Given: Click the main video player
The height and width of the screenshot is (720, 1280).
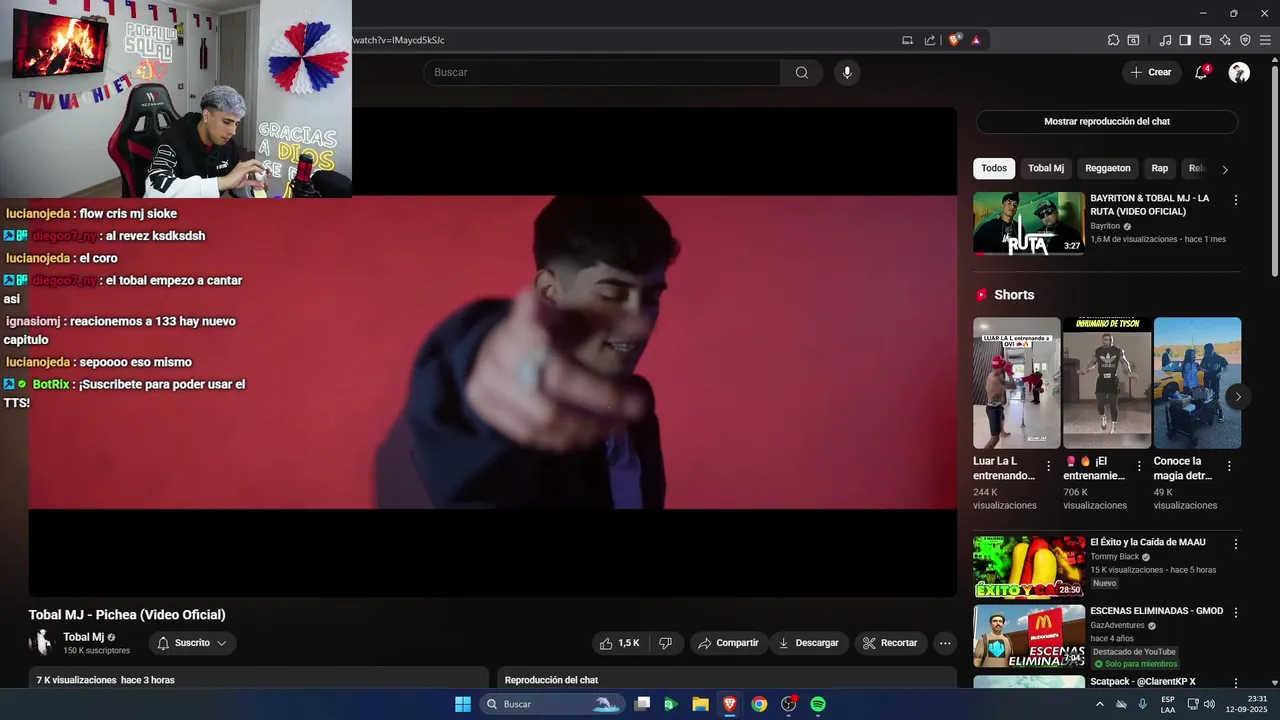Looking at the screenshot, I should (x=493, y=352).
